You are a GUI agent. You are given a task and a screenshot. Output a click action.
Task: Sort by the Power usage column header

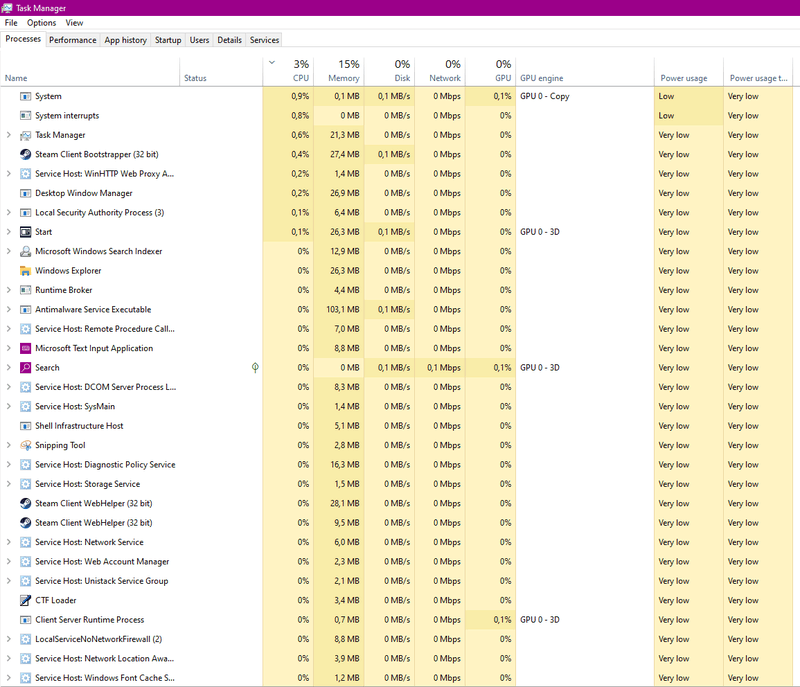coord(689,71)
